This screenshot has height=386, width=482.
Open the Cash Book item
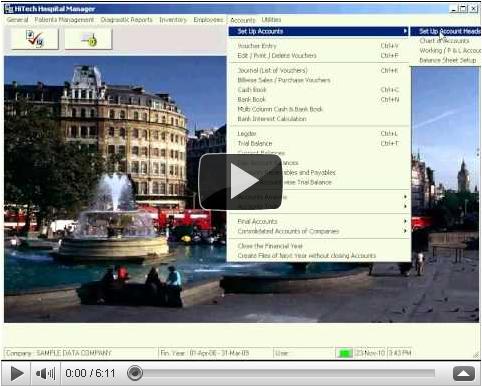tap(318, 90)
